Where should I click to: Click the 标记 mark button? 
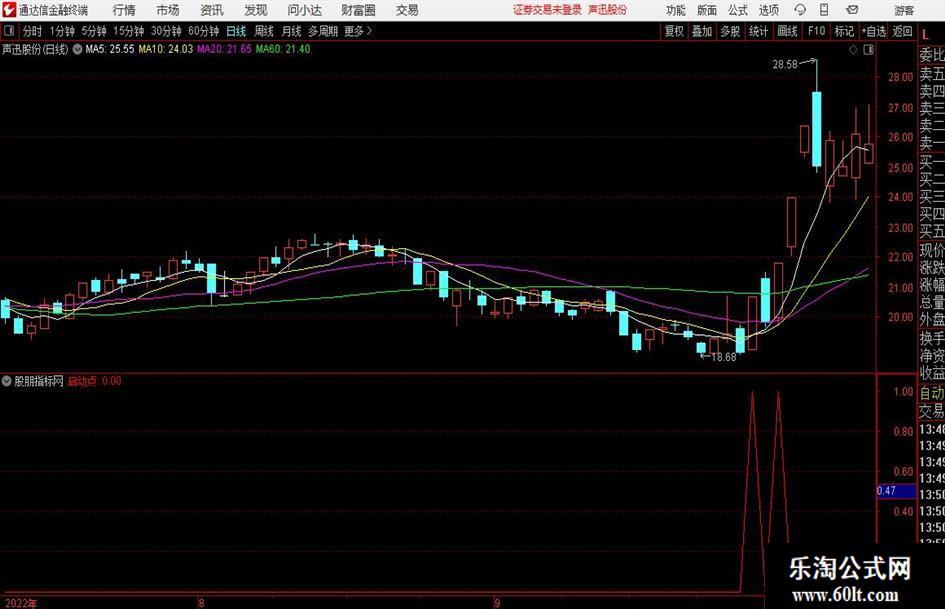click(844, 31)
